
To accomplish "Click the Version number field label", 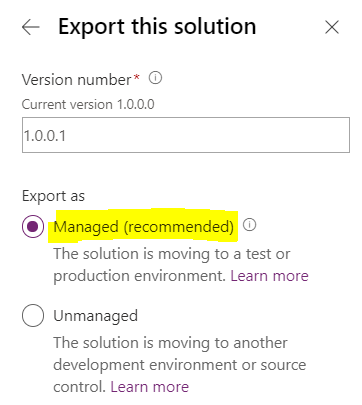I will pyautogui.click(x=76, y=80).
